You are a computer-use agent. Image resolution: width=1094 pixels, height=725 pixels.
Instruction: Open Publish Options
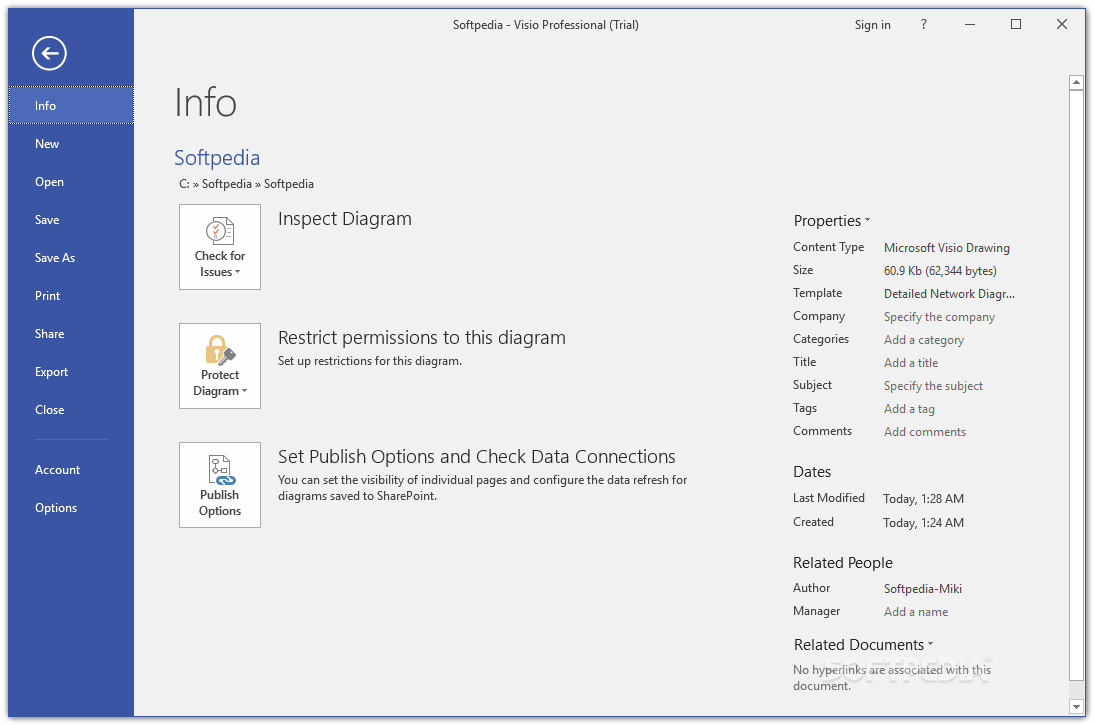pos(220,485)
